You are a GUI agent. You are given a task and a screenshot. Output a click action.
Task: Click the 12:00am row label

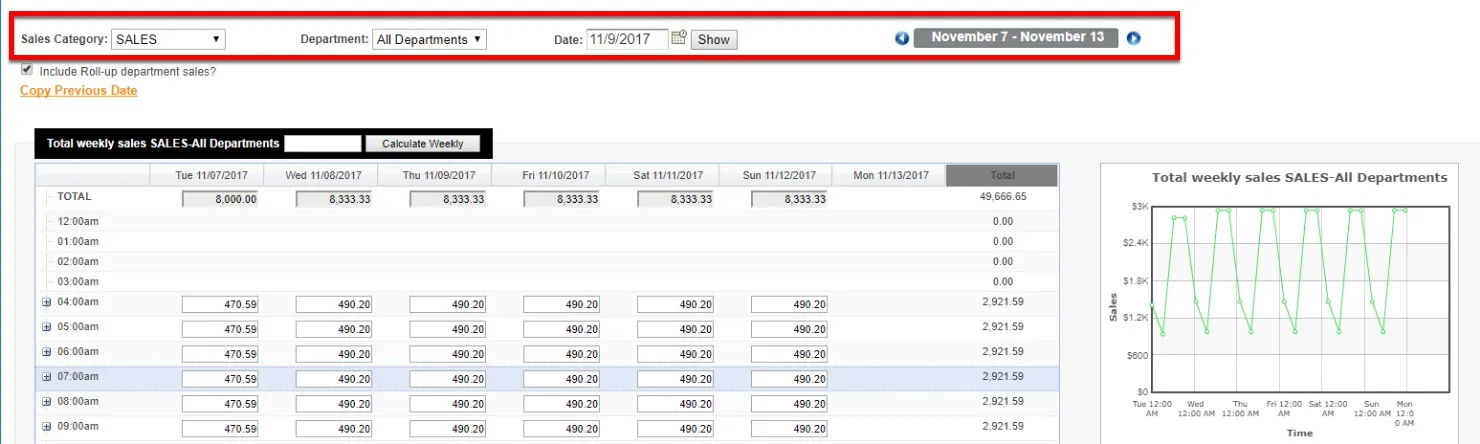coord(78,221)
